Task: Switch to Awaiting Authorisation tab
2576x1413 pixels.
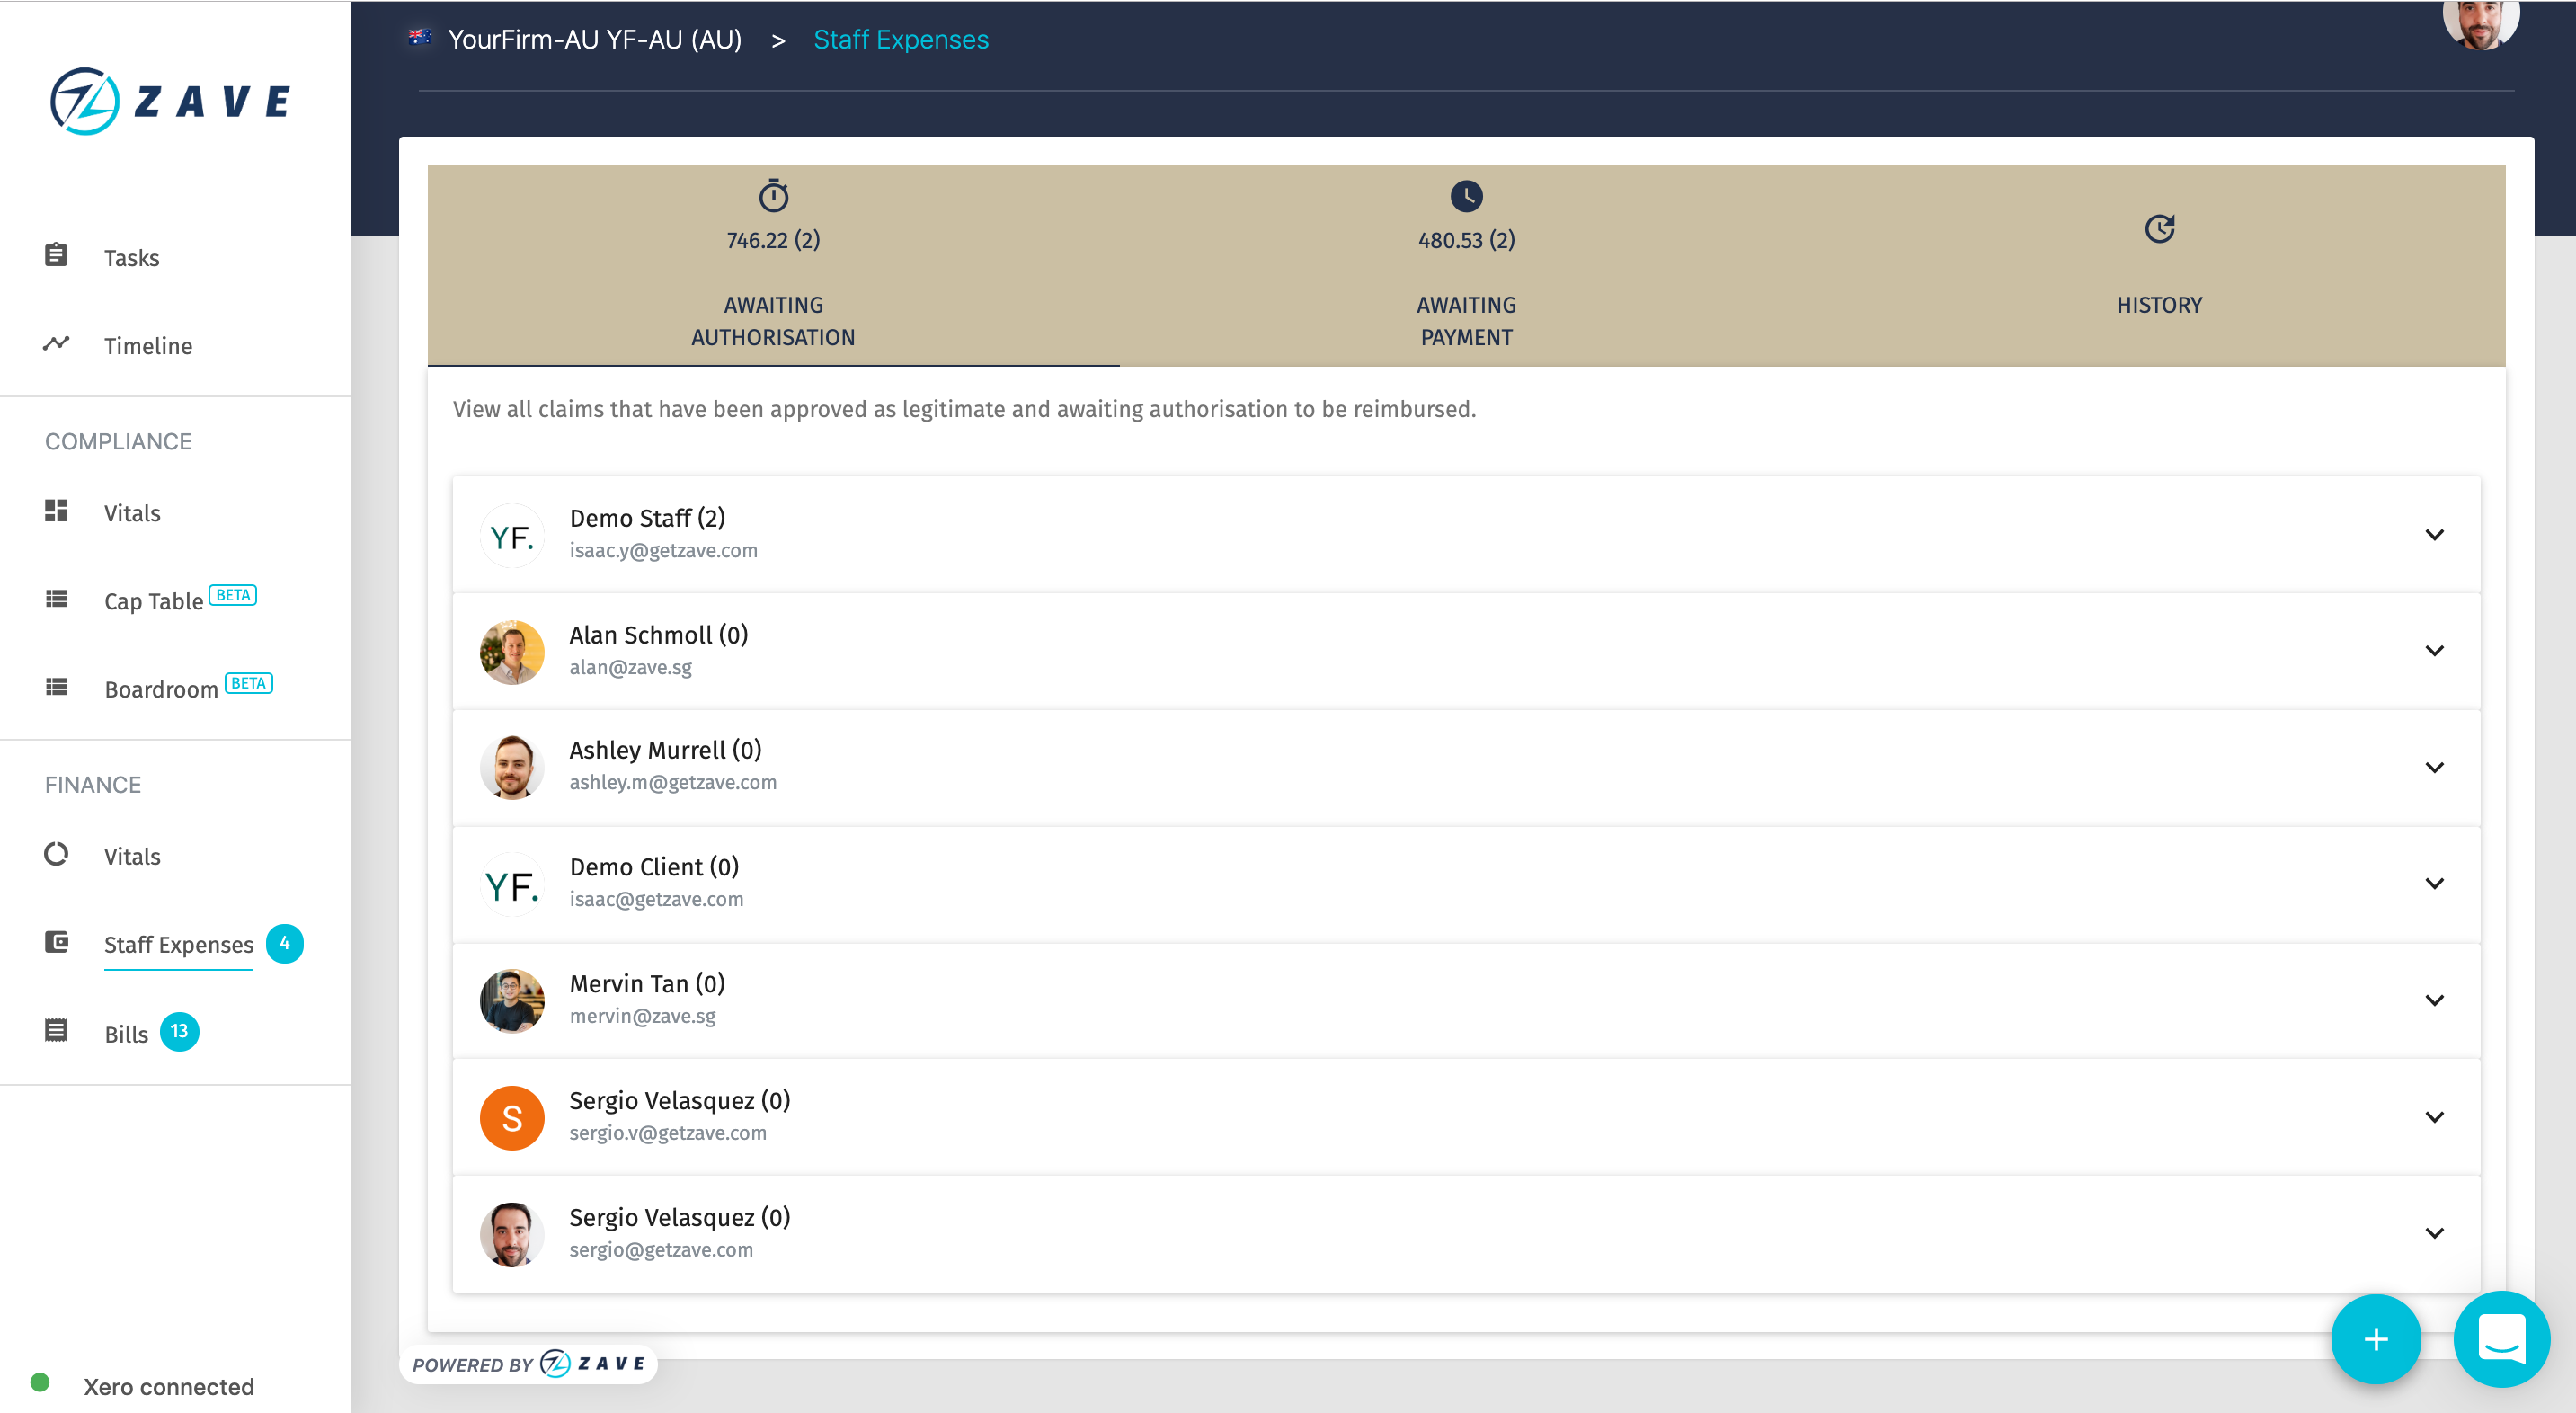Action: pos(773,266)
